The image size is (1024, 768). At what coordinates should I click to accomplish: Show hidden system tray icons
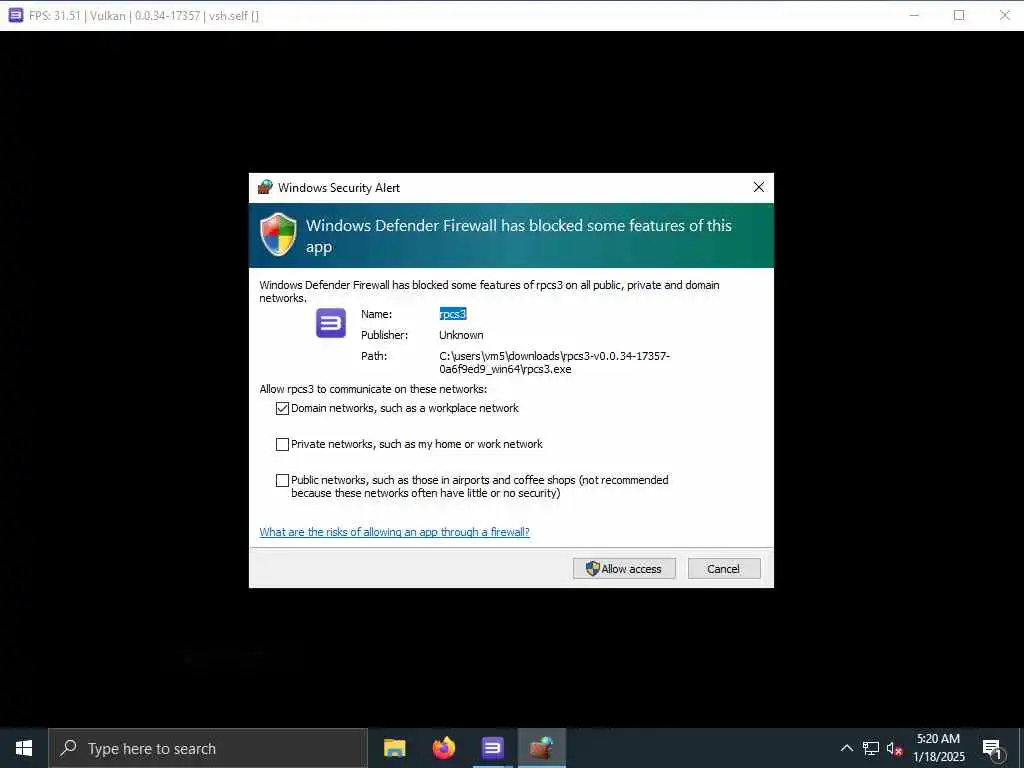pyautogui.click(x=846, y=748)
